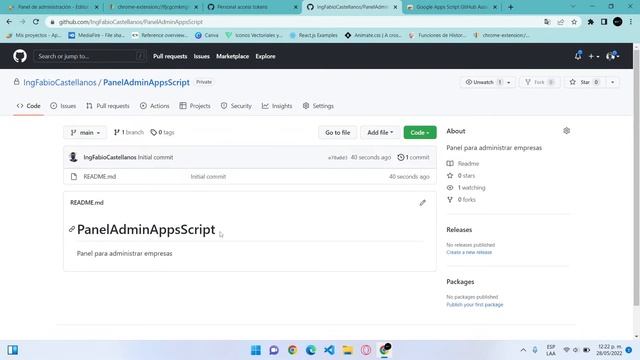
Task: Open the green Code dropdown
Action: [420, 132]
